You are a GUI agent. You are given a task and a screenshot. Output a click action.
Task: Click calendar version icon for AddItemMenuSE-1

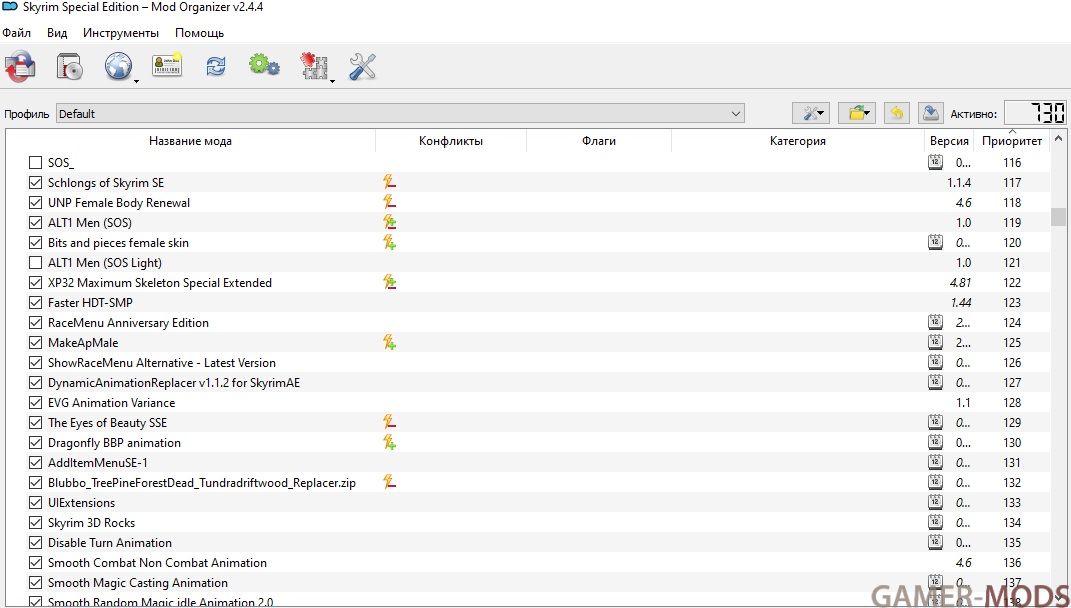pos(935,462)
